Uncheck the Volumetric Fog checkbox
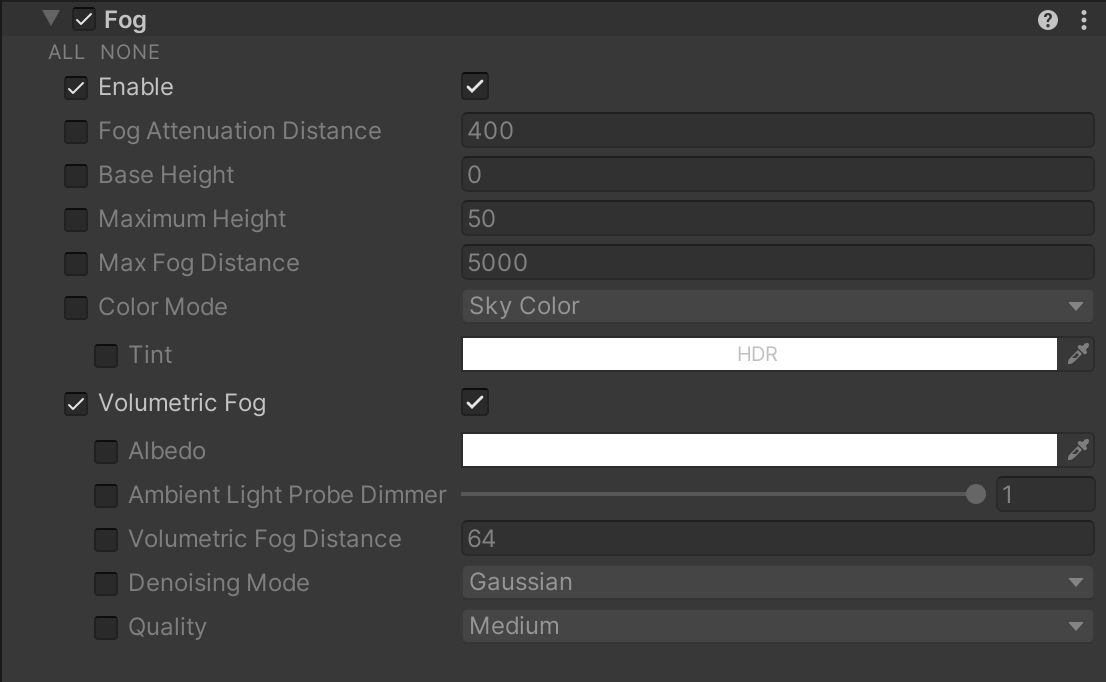 (x=475, y=402)
